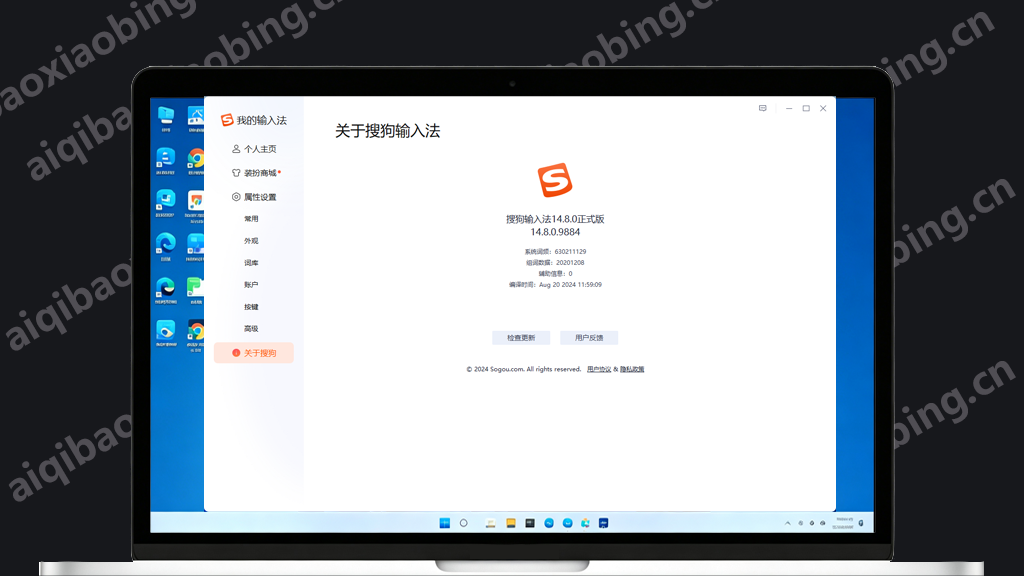Click the circular search icon on the taskbar

coord(464,523)
